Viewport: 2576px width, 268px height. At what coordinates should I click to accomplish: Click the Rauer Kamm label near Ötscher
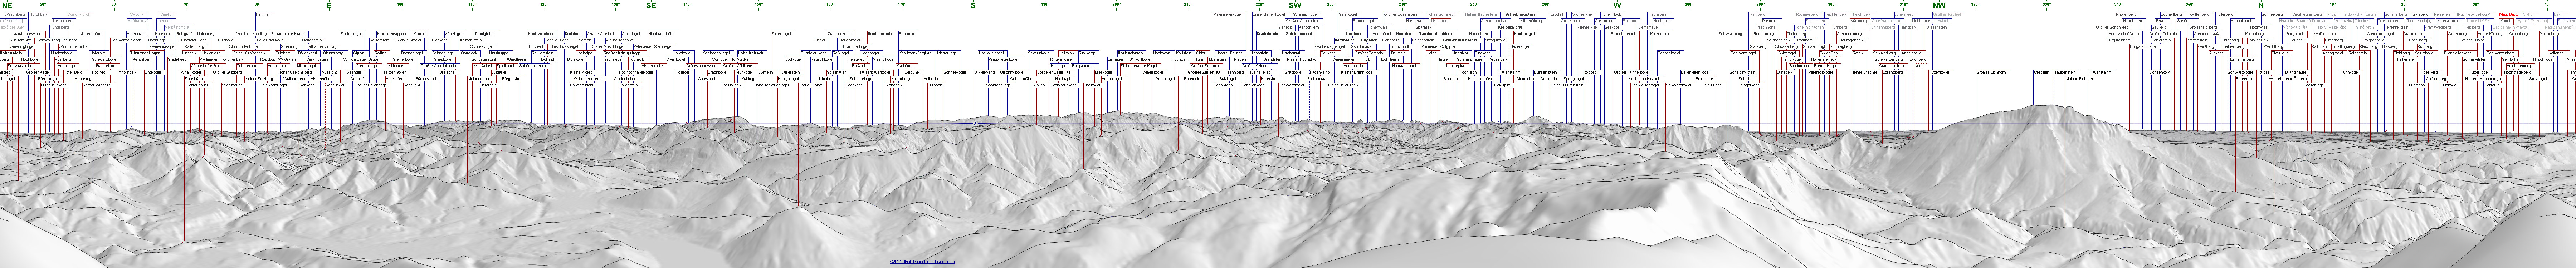pos(2100,72)
